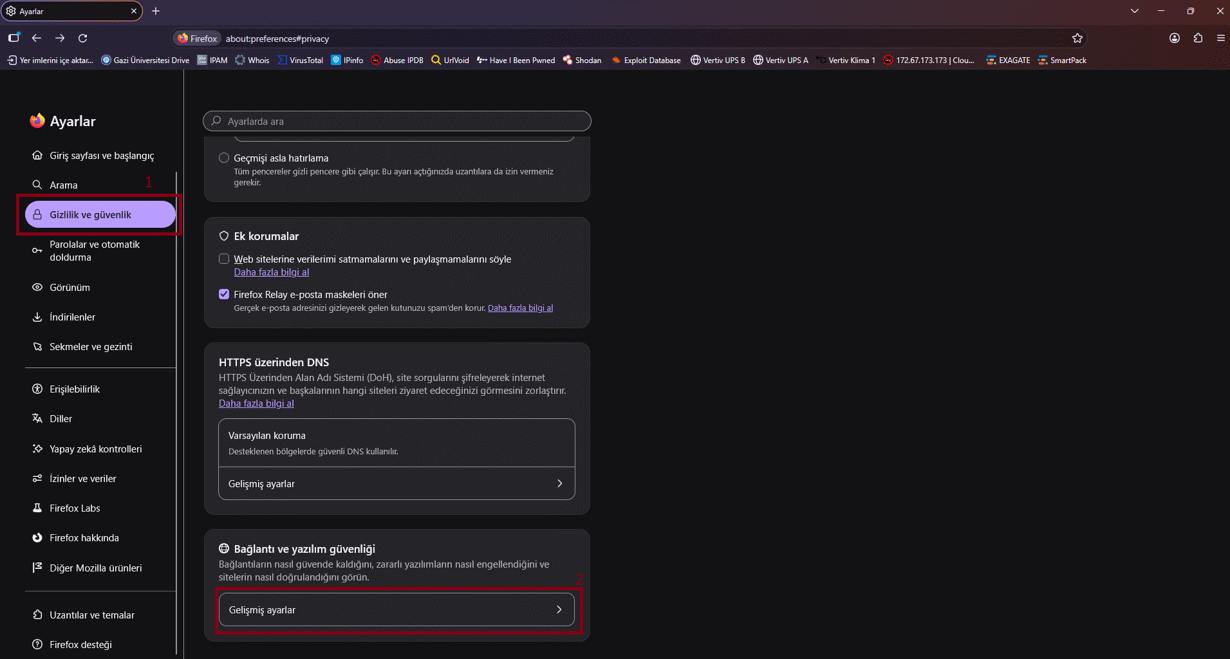The image size is (1230, 659).
Task: Expand 'Gelişmiş ayarlar' under HTTPS üzerinden DNS
Action: click(x=397, y=484)
